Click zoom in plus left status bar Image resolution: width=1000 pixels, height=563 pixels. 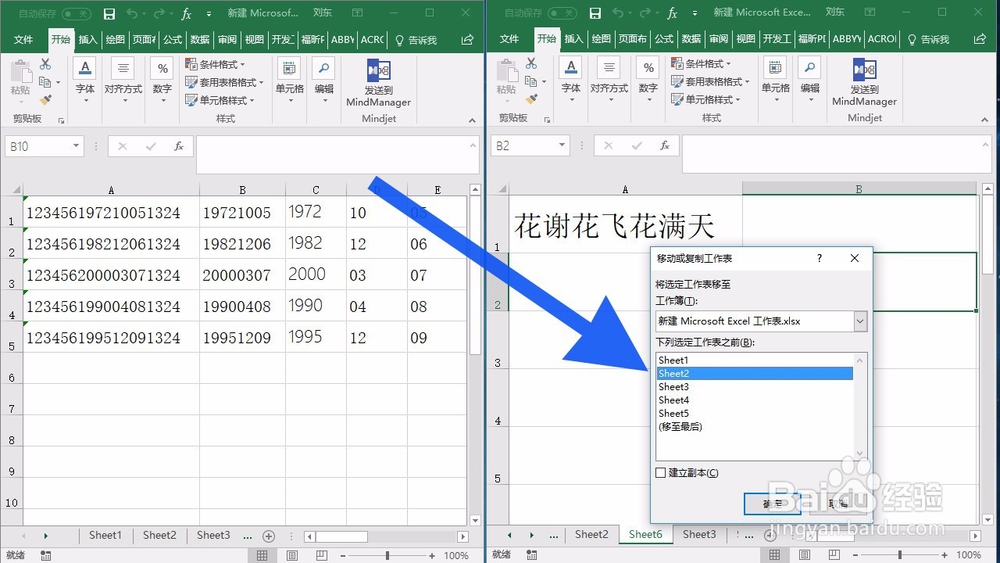click(432, 556)
